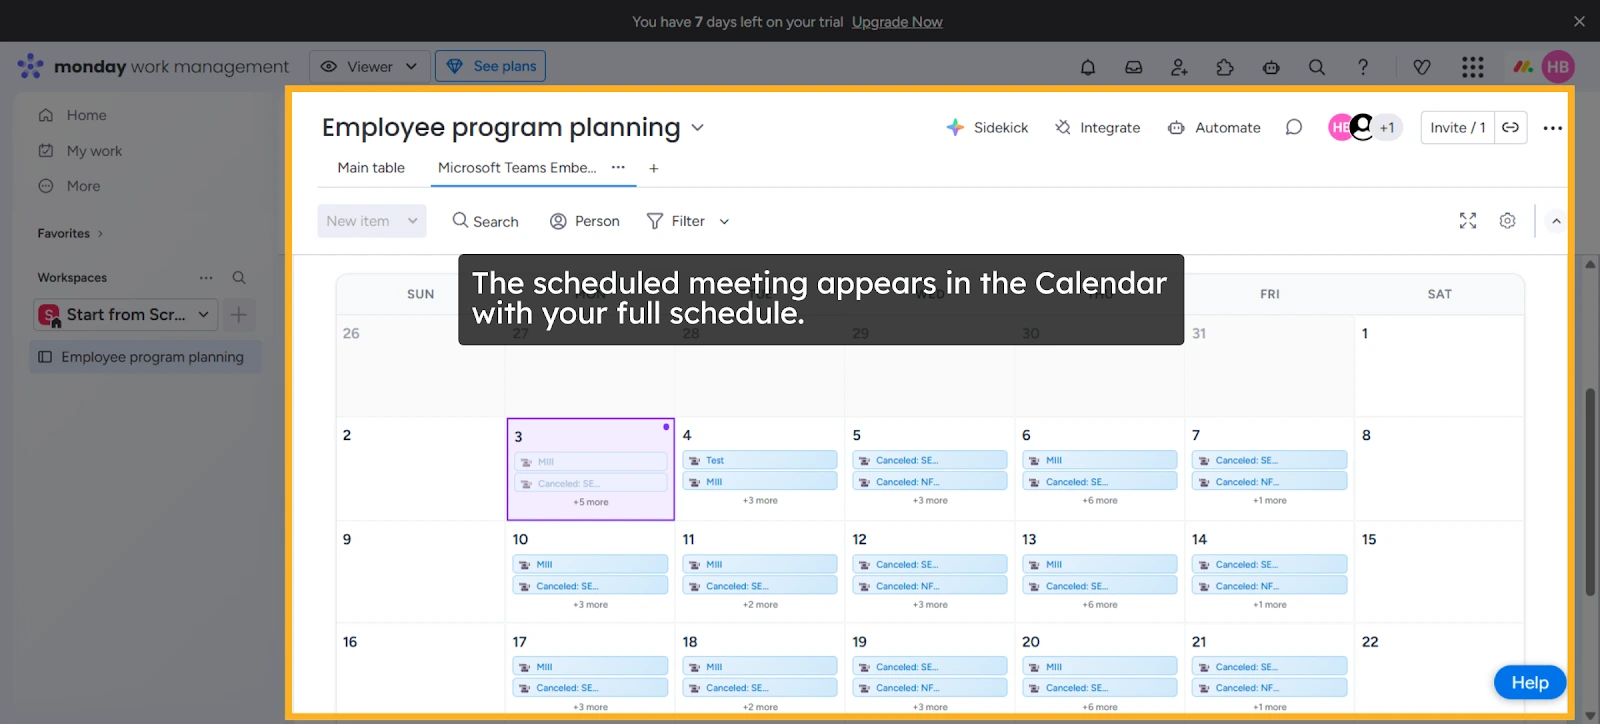Open the inbox icon in top bar
The image size is (1600, 724).
[1133, 66]
